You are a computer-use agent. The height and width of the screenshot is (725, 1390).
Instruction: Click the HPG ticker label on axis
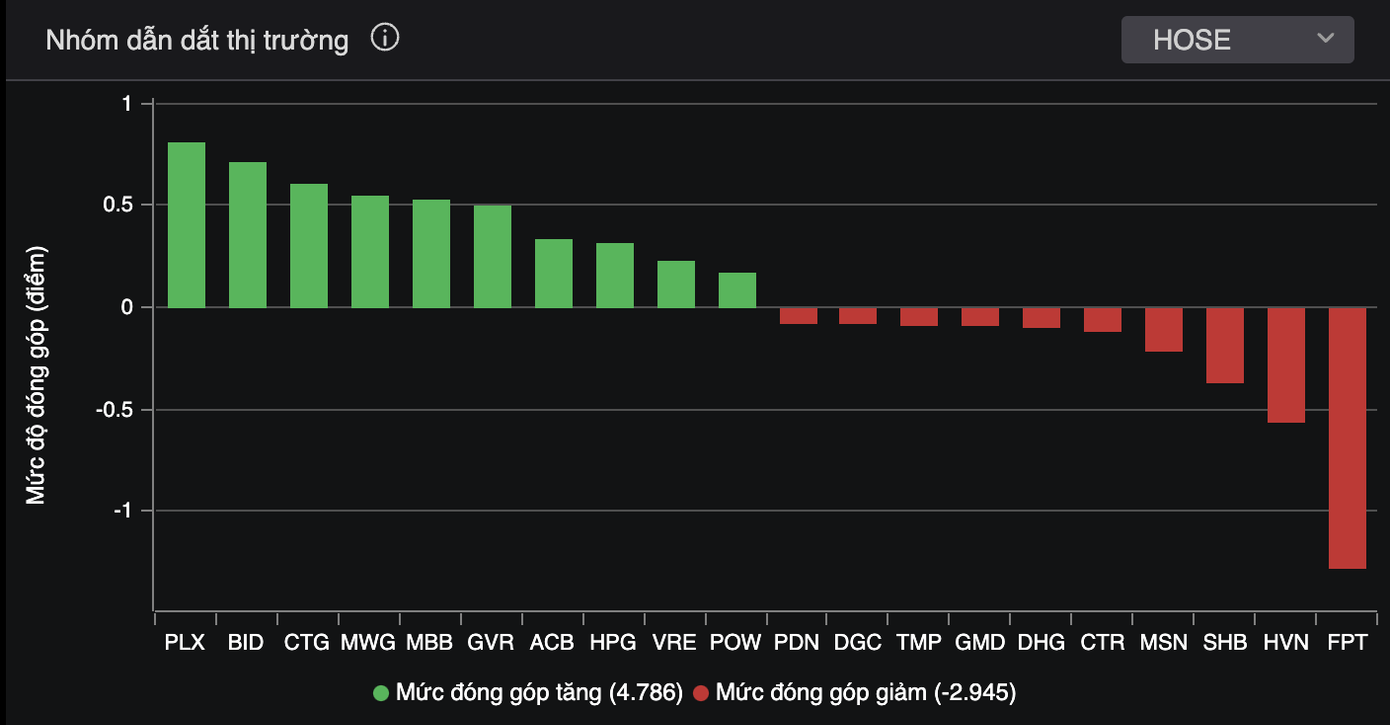click(613, 642)
